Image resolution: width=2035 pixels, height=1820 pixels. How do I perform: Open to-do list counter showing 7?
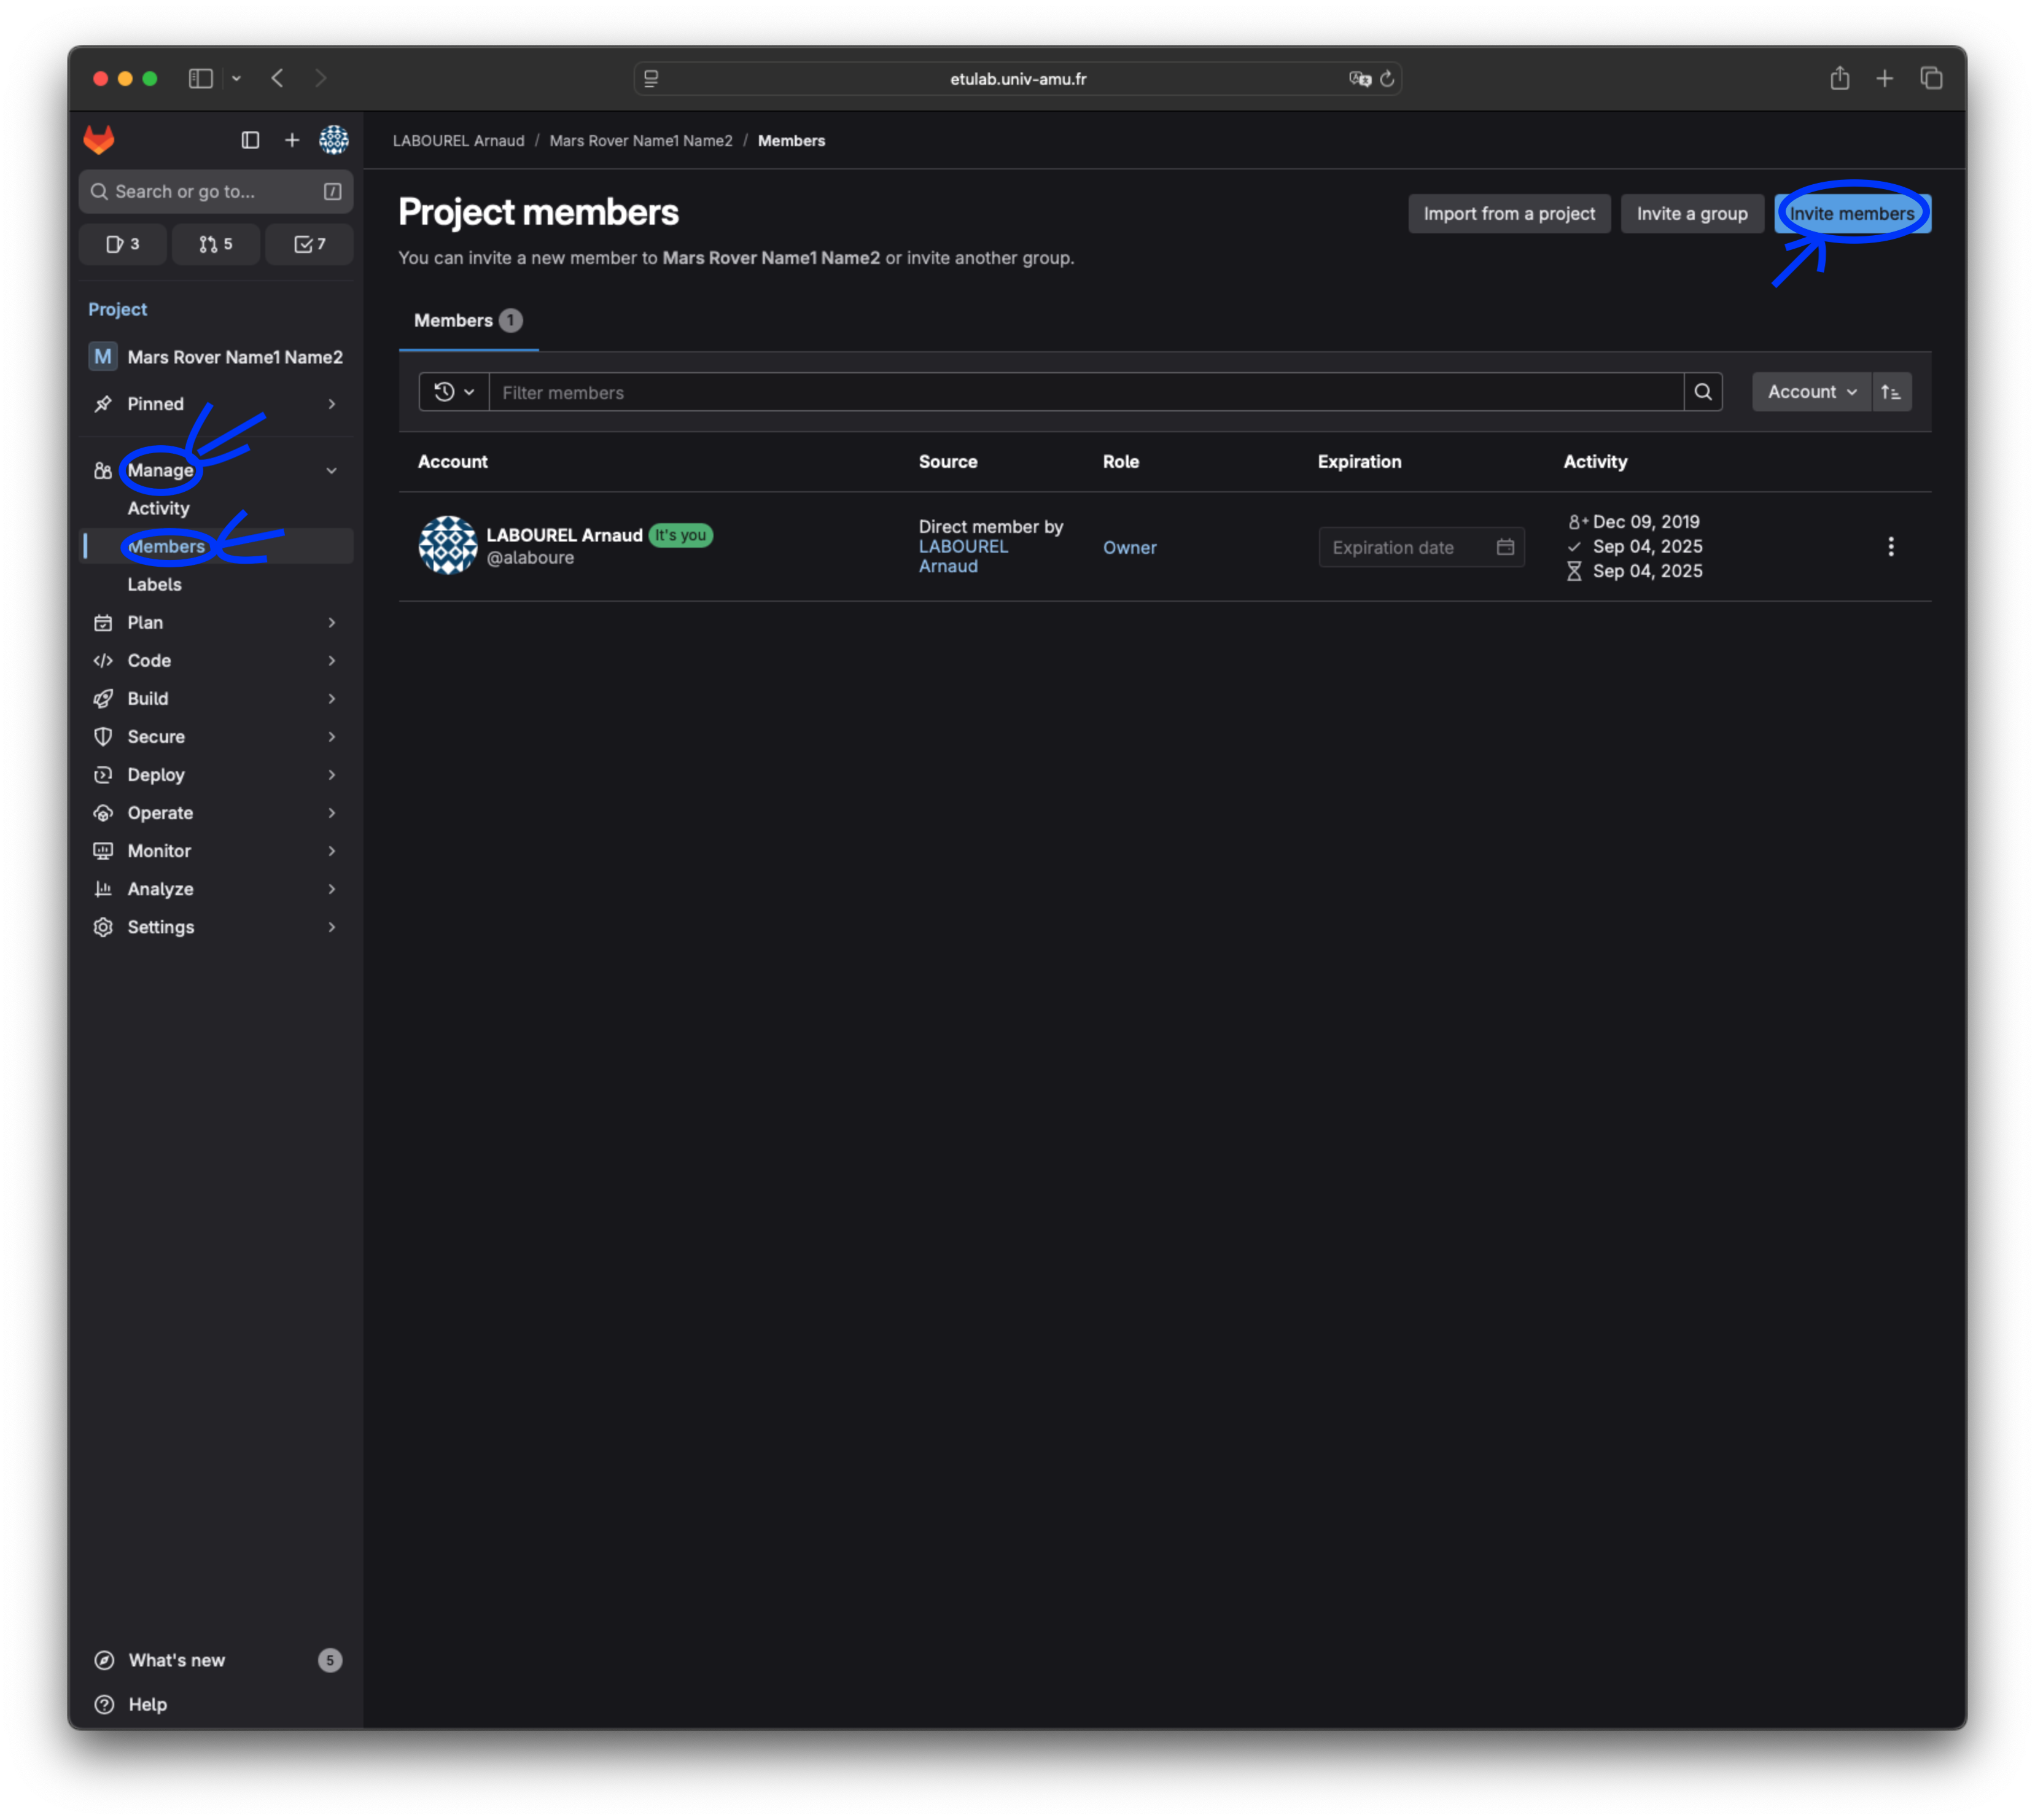point(310,244)
